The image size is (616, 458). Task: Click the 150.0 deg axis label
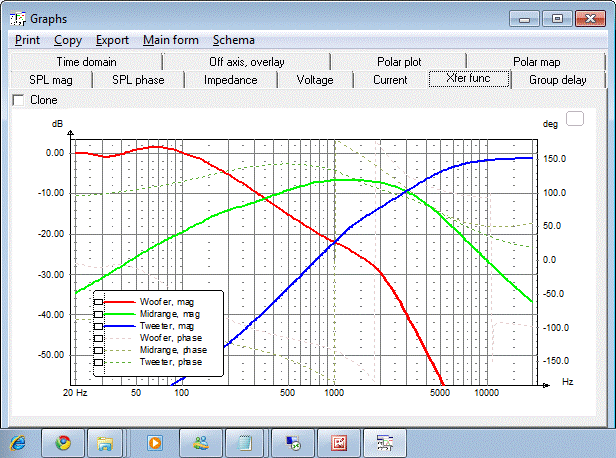[x=554, y=159]
